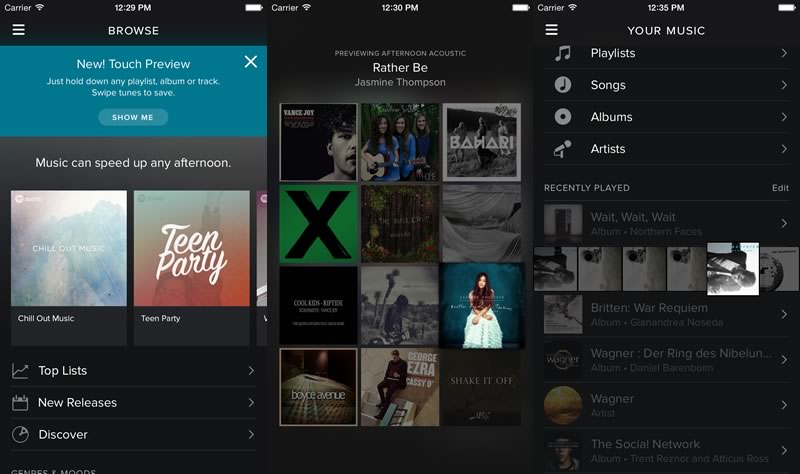Viewport: 800px width, 474px height.
Task: Open Artists in Your Music
Action: coord(667,149)
